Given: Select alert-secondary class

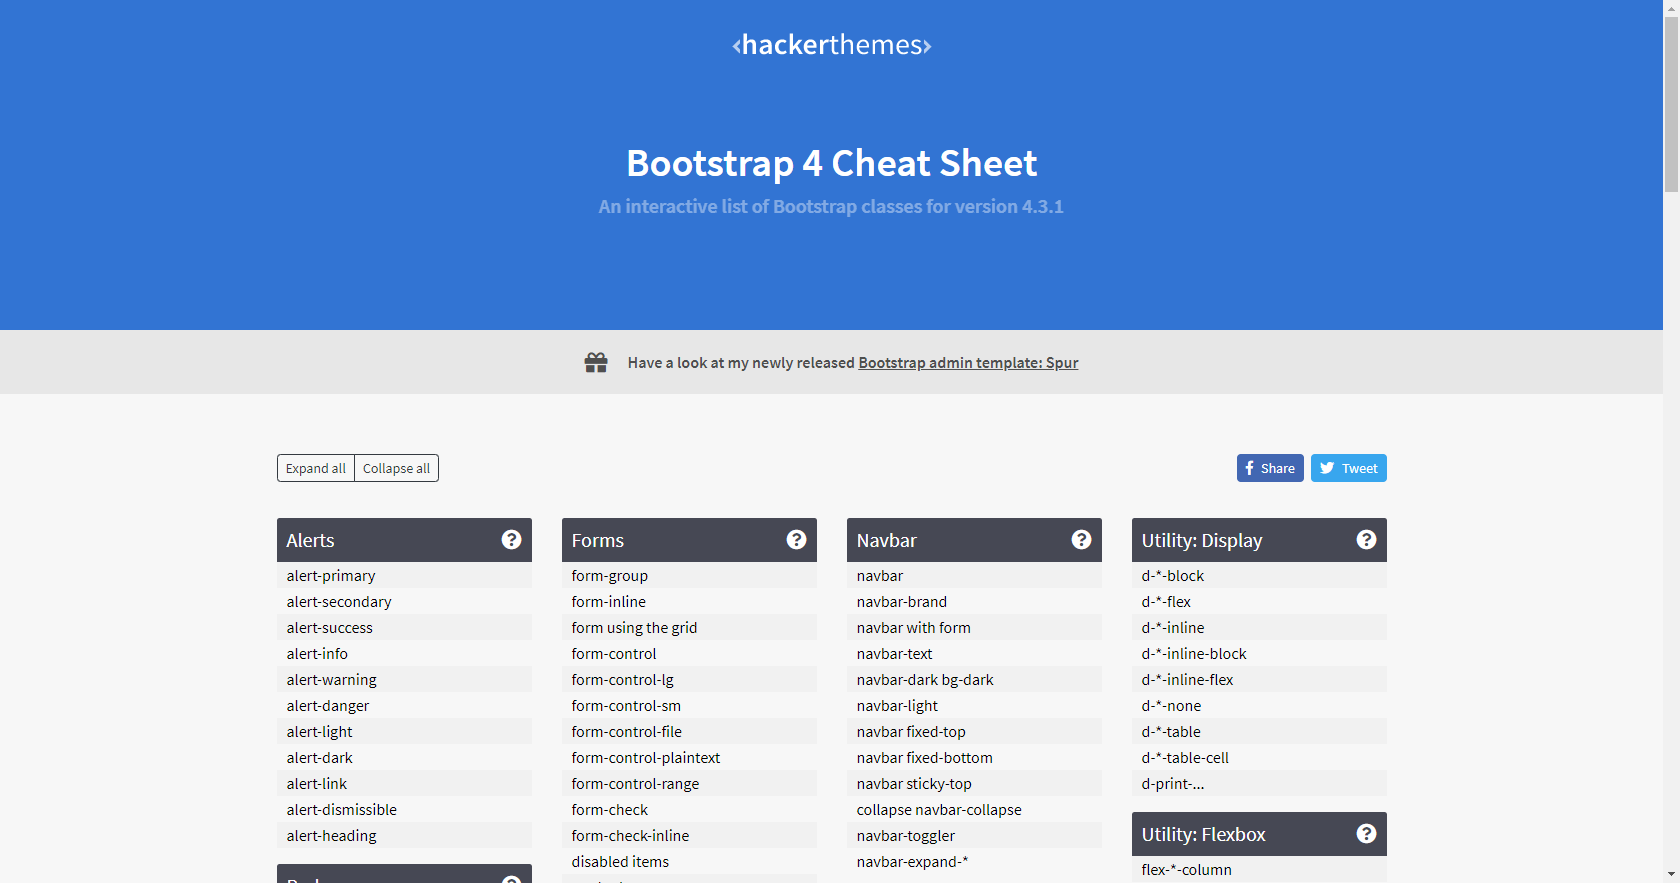Looking at the screenshot, I should pyautogui.click(x=404, y=601).
